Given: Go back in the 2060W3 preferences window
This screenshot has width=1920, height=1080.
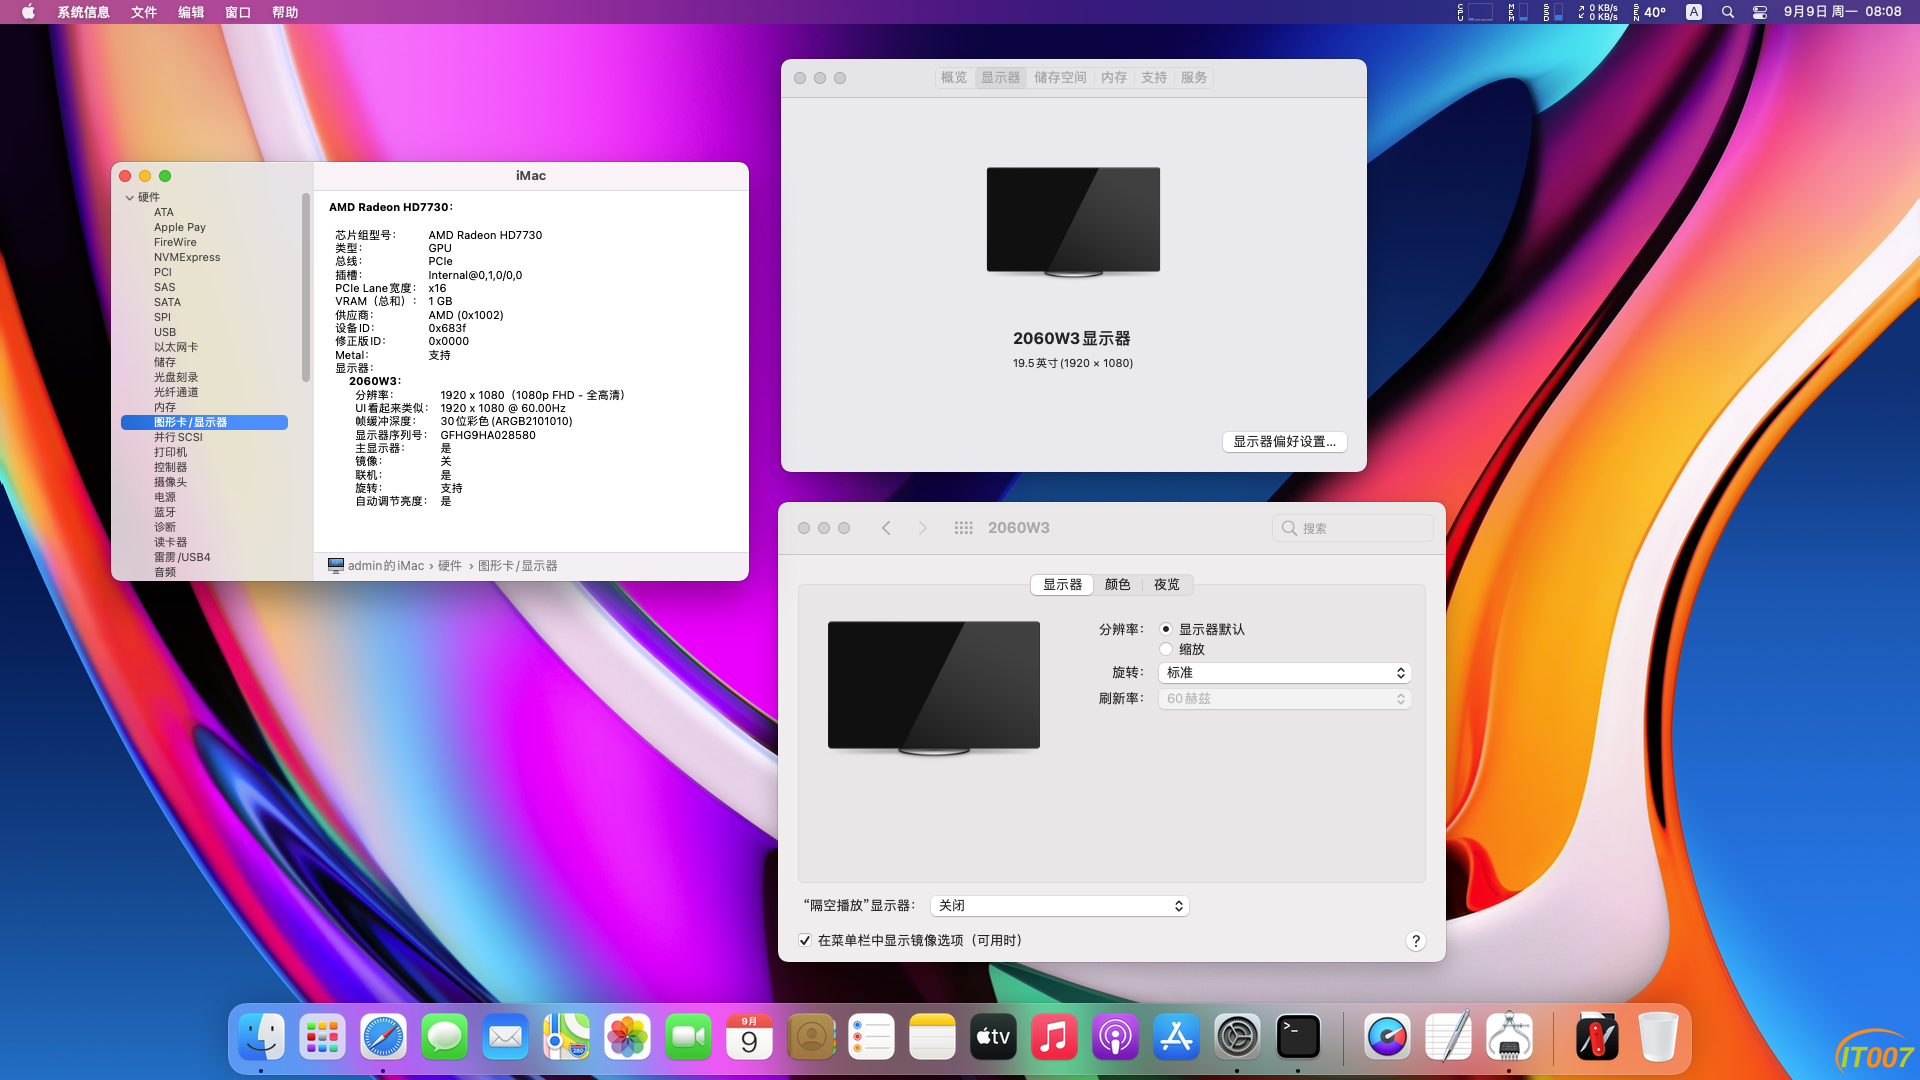Looking at the screenshot, I should coord(886,528).
